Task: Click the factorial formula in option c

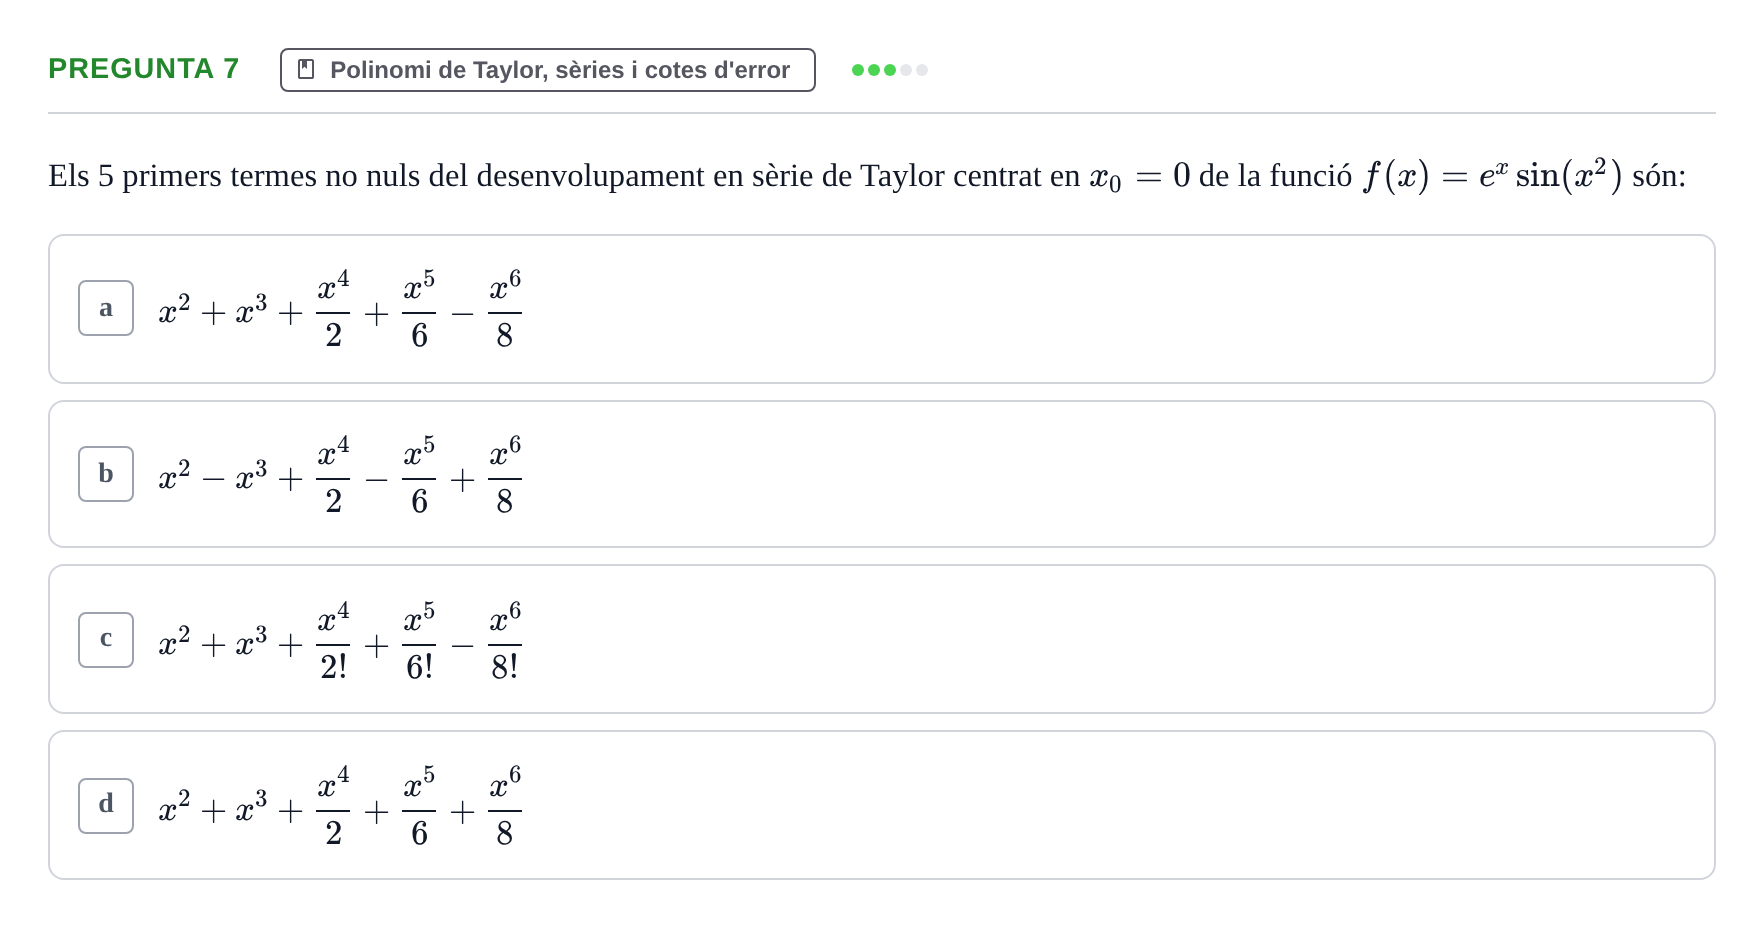Action: tap(340, 641)
